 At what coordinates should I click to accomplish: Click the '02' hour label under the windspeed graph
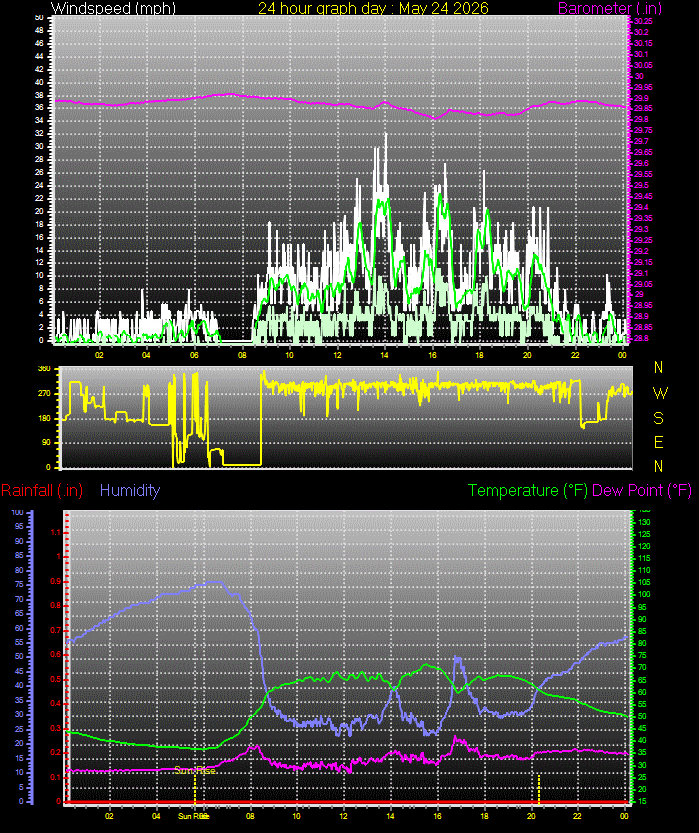[99, 355]
